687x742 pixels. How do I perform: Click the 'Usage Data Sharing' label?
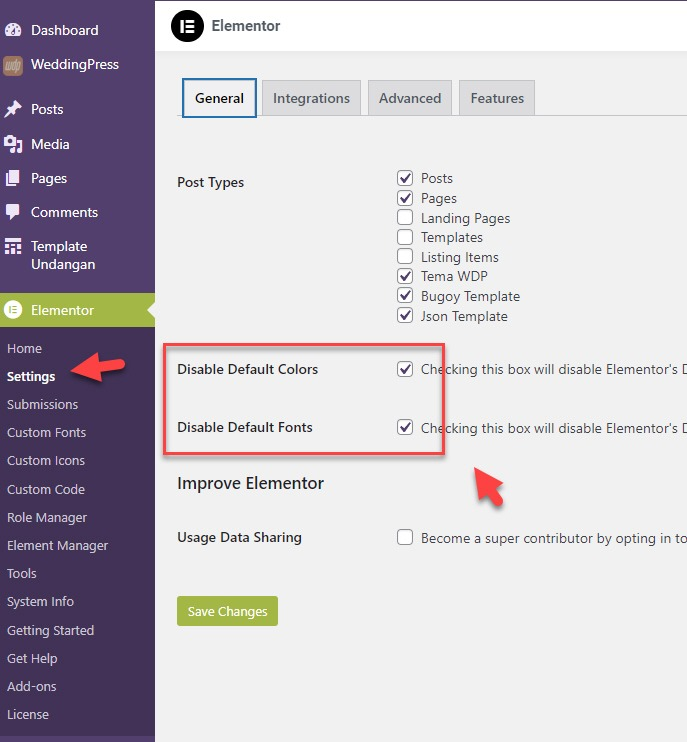tap(239, 538)
